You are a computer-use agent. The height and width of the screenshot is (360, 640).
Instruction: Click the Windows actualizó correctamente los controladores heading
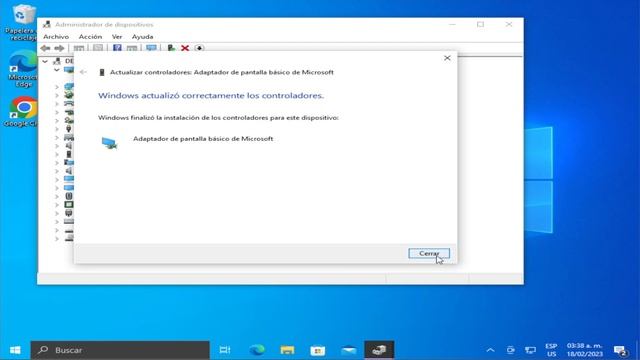pos(211,96)
